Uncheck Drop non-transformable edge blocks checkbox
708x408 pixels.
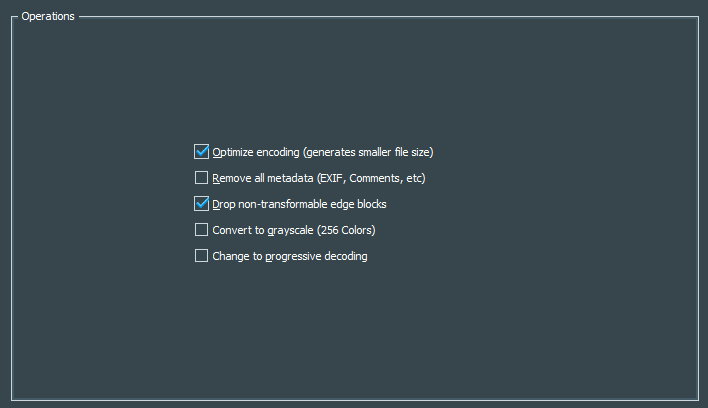click(201, 204)
